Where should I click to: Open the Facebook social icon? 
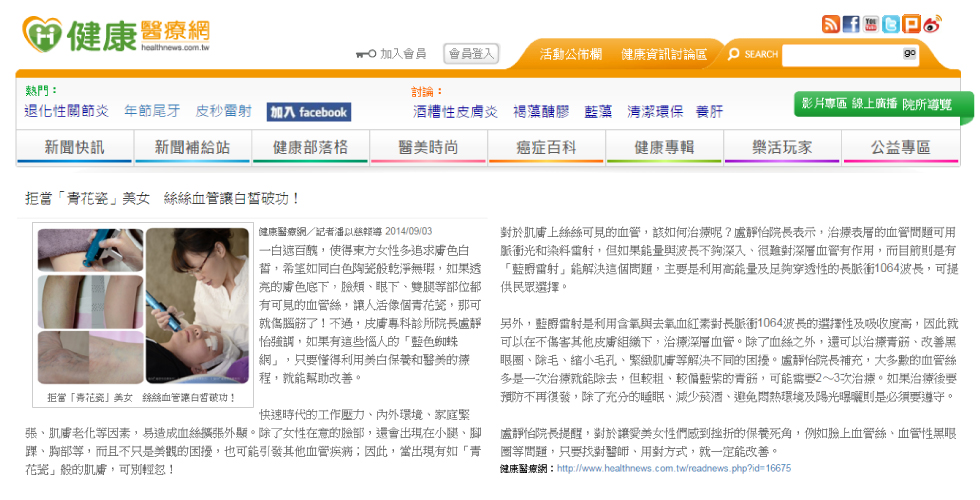[x=851, y=24]
